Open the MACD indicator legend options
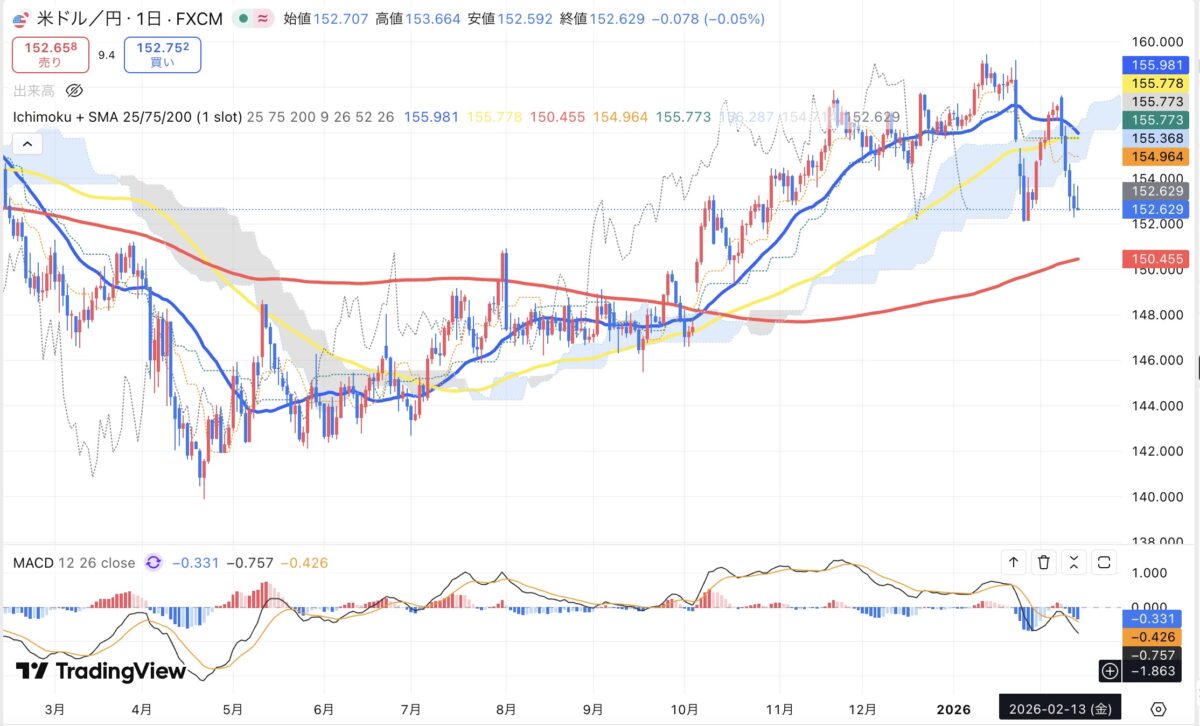Viewport: 1200px width, 726px height. (73, 563)
